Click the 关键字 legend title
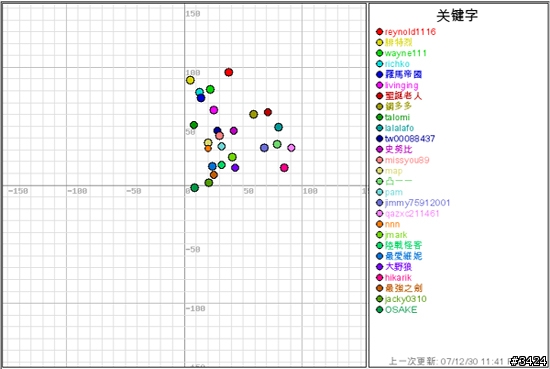This screenshot has width=550, height=369. click(457, 15)
